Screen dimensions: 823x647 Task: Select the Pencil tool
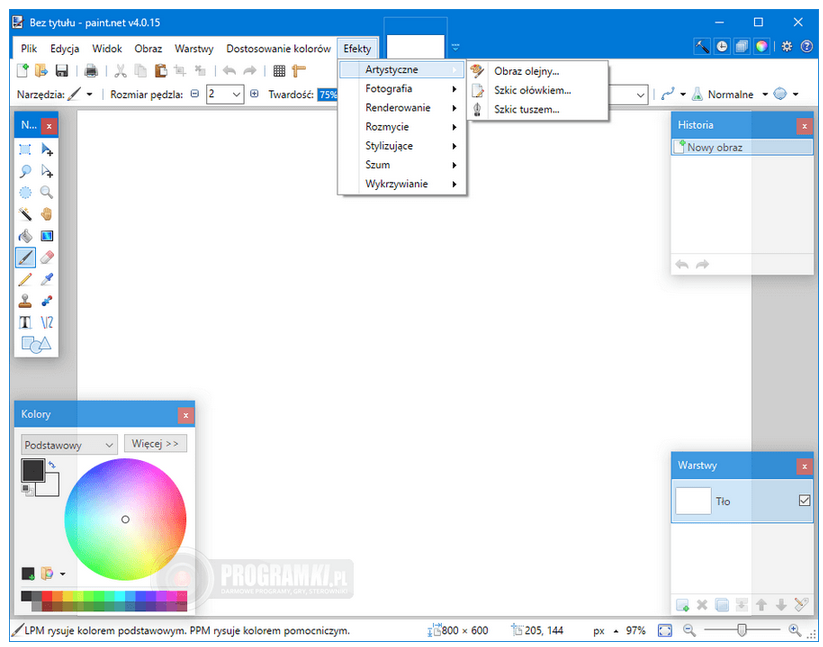click(25, 279)
